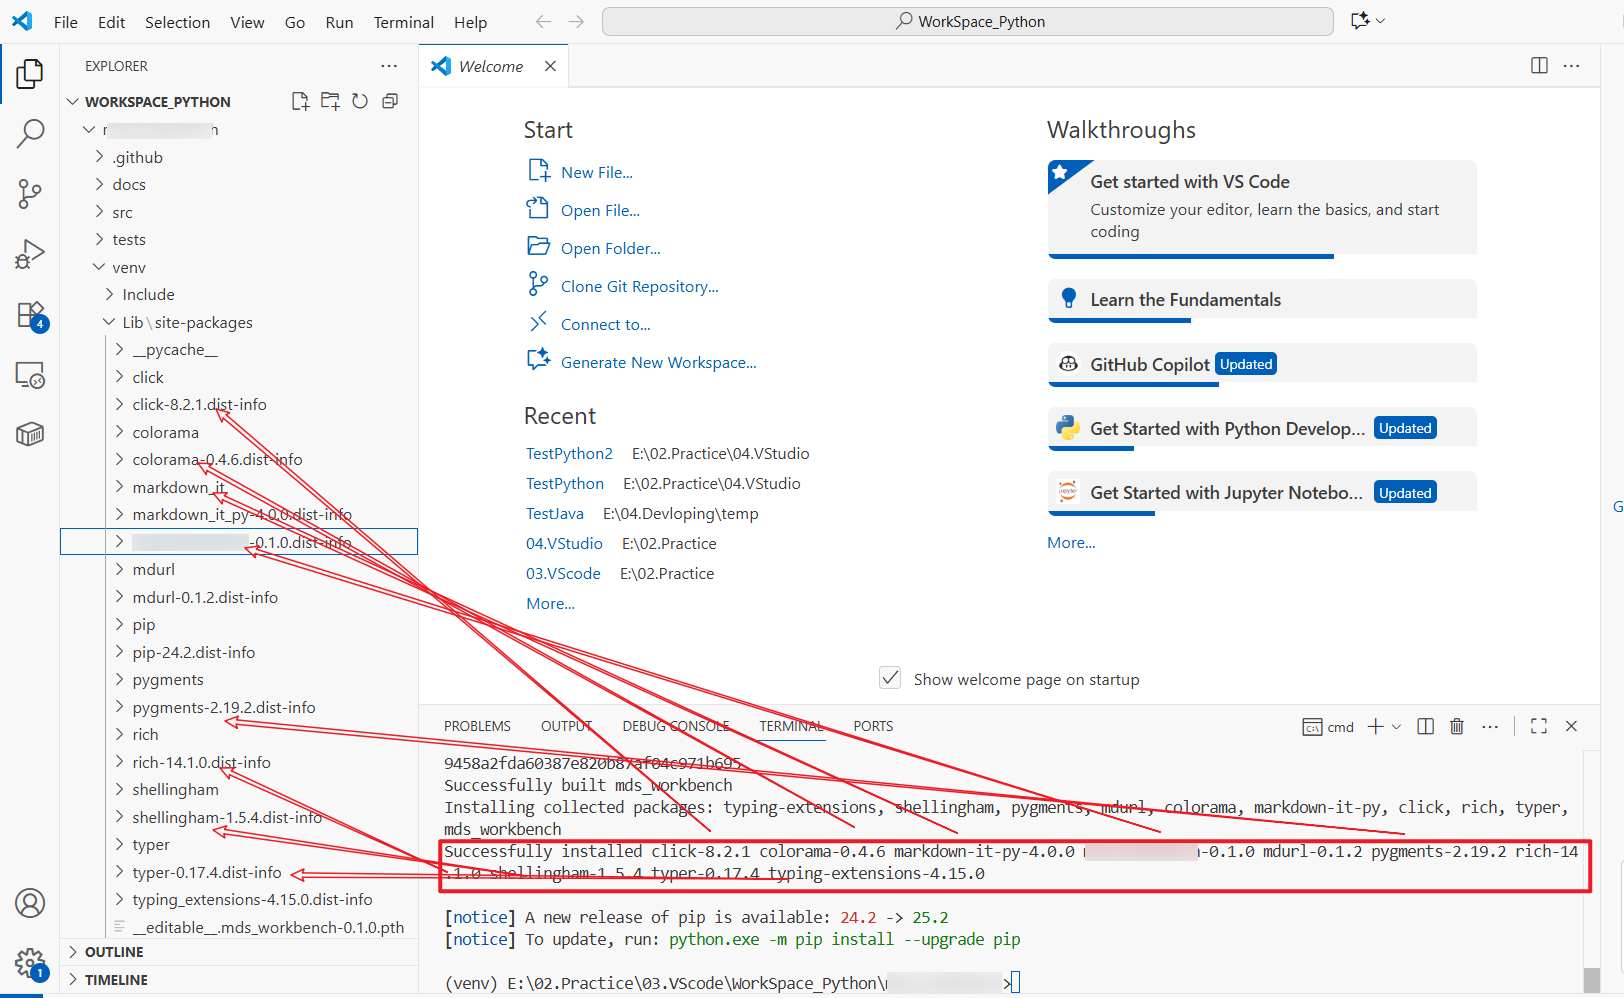The height and width of the screenshot is (998, 1624).
Task: Expand the pygments folder
Action: (x=168, y=680)
